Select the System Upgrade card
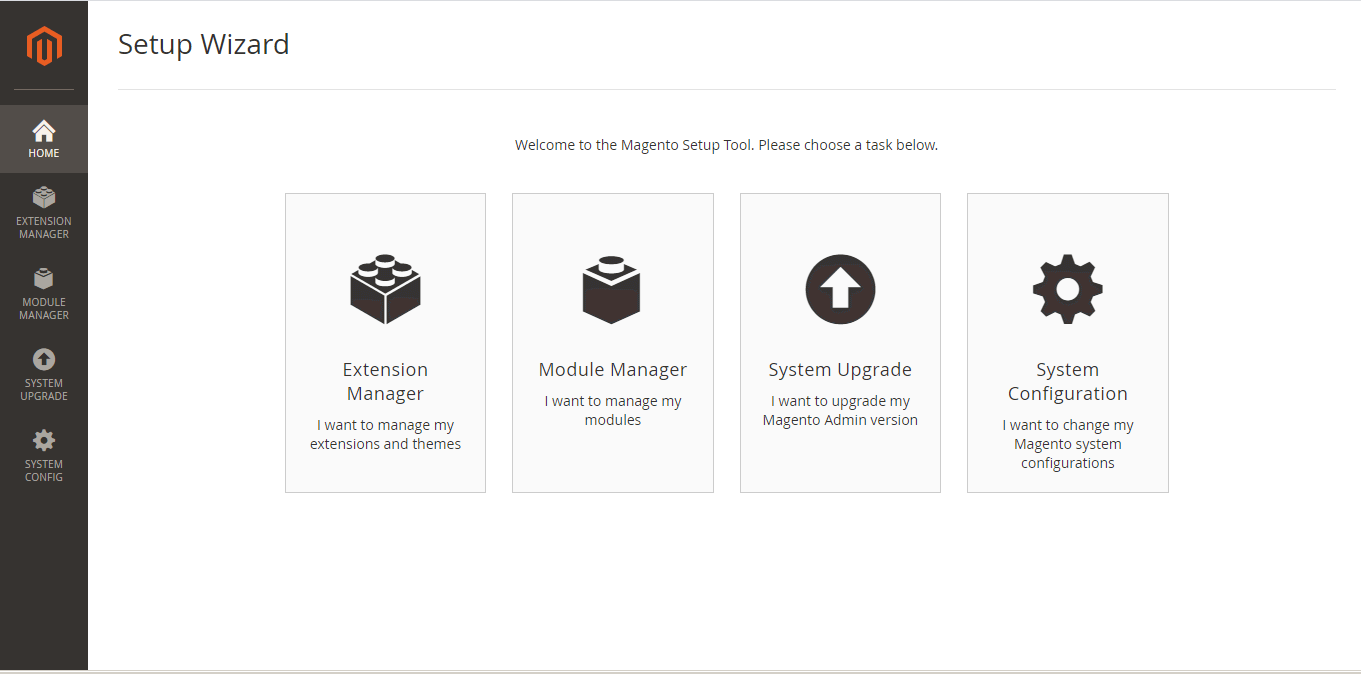This screenshot has width=1361, height=674. click(x=840, y=342)
